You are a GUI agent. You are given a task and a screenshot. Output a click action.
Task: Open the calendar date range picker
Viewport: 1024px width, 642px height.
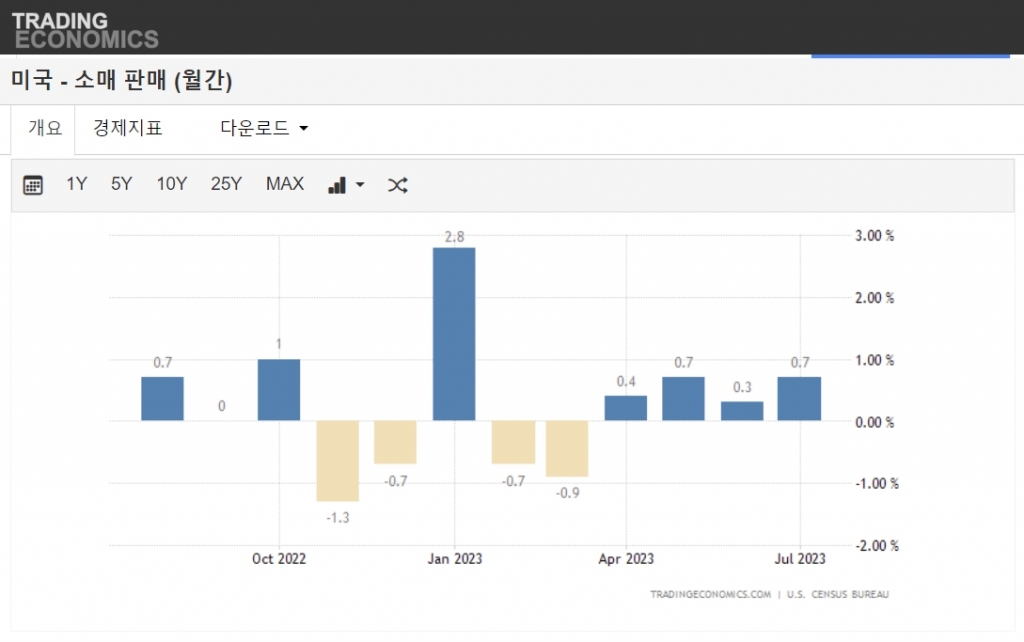33,185
